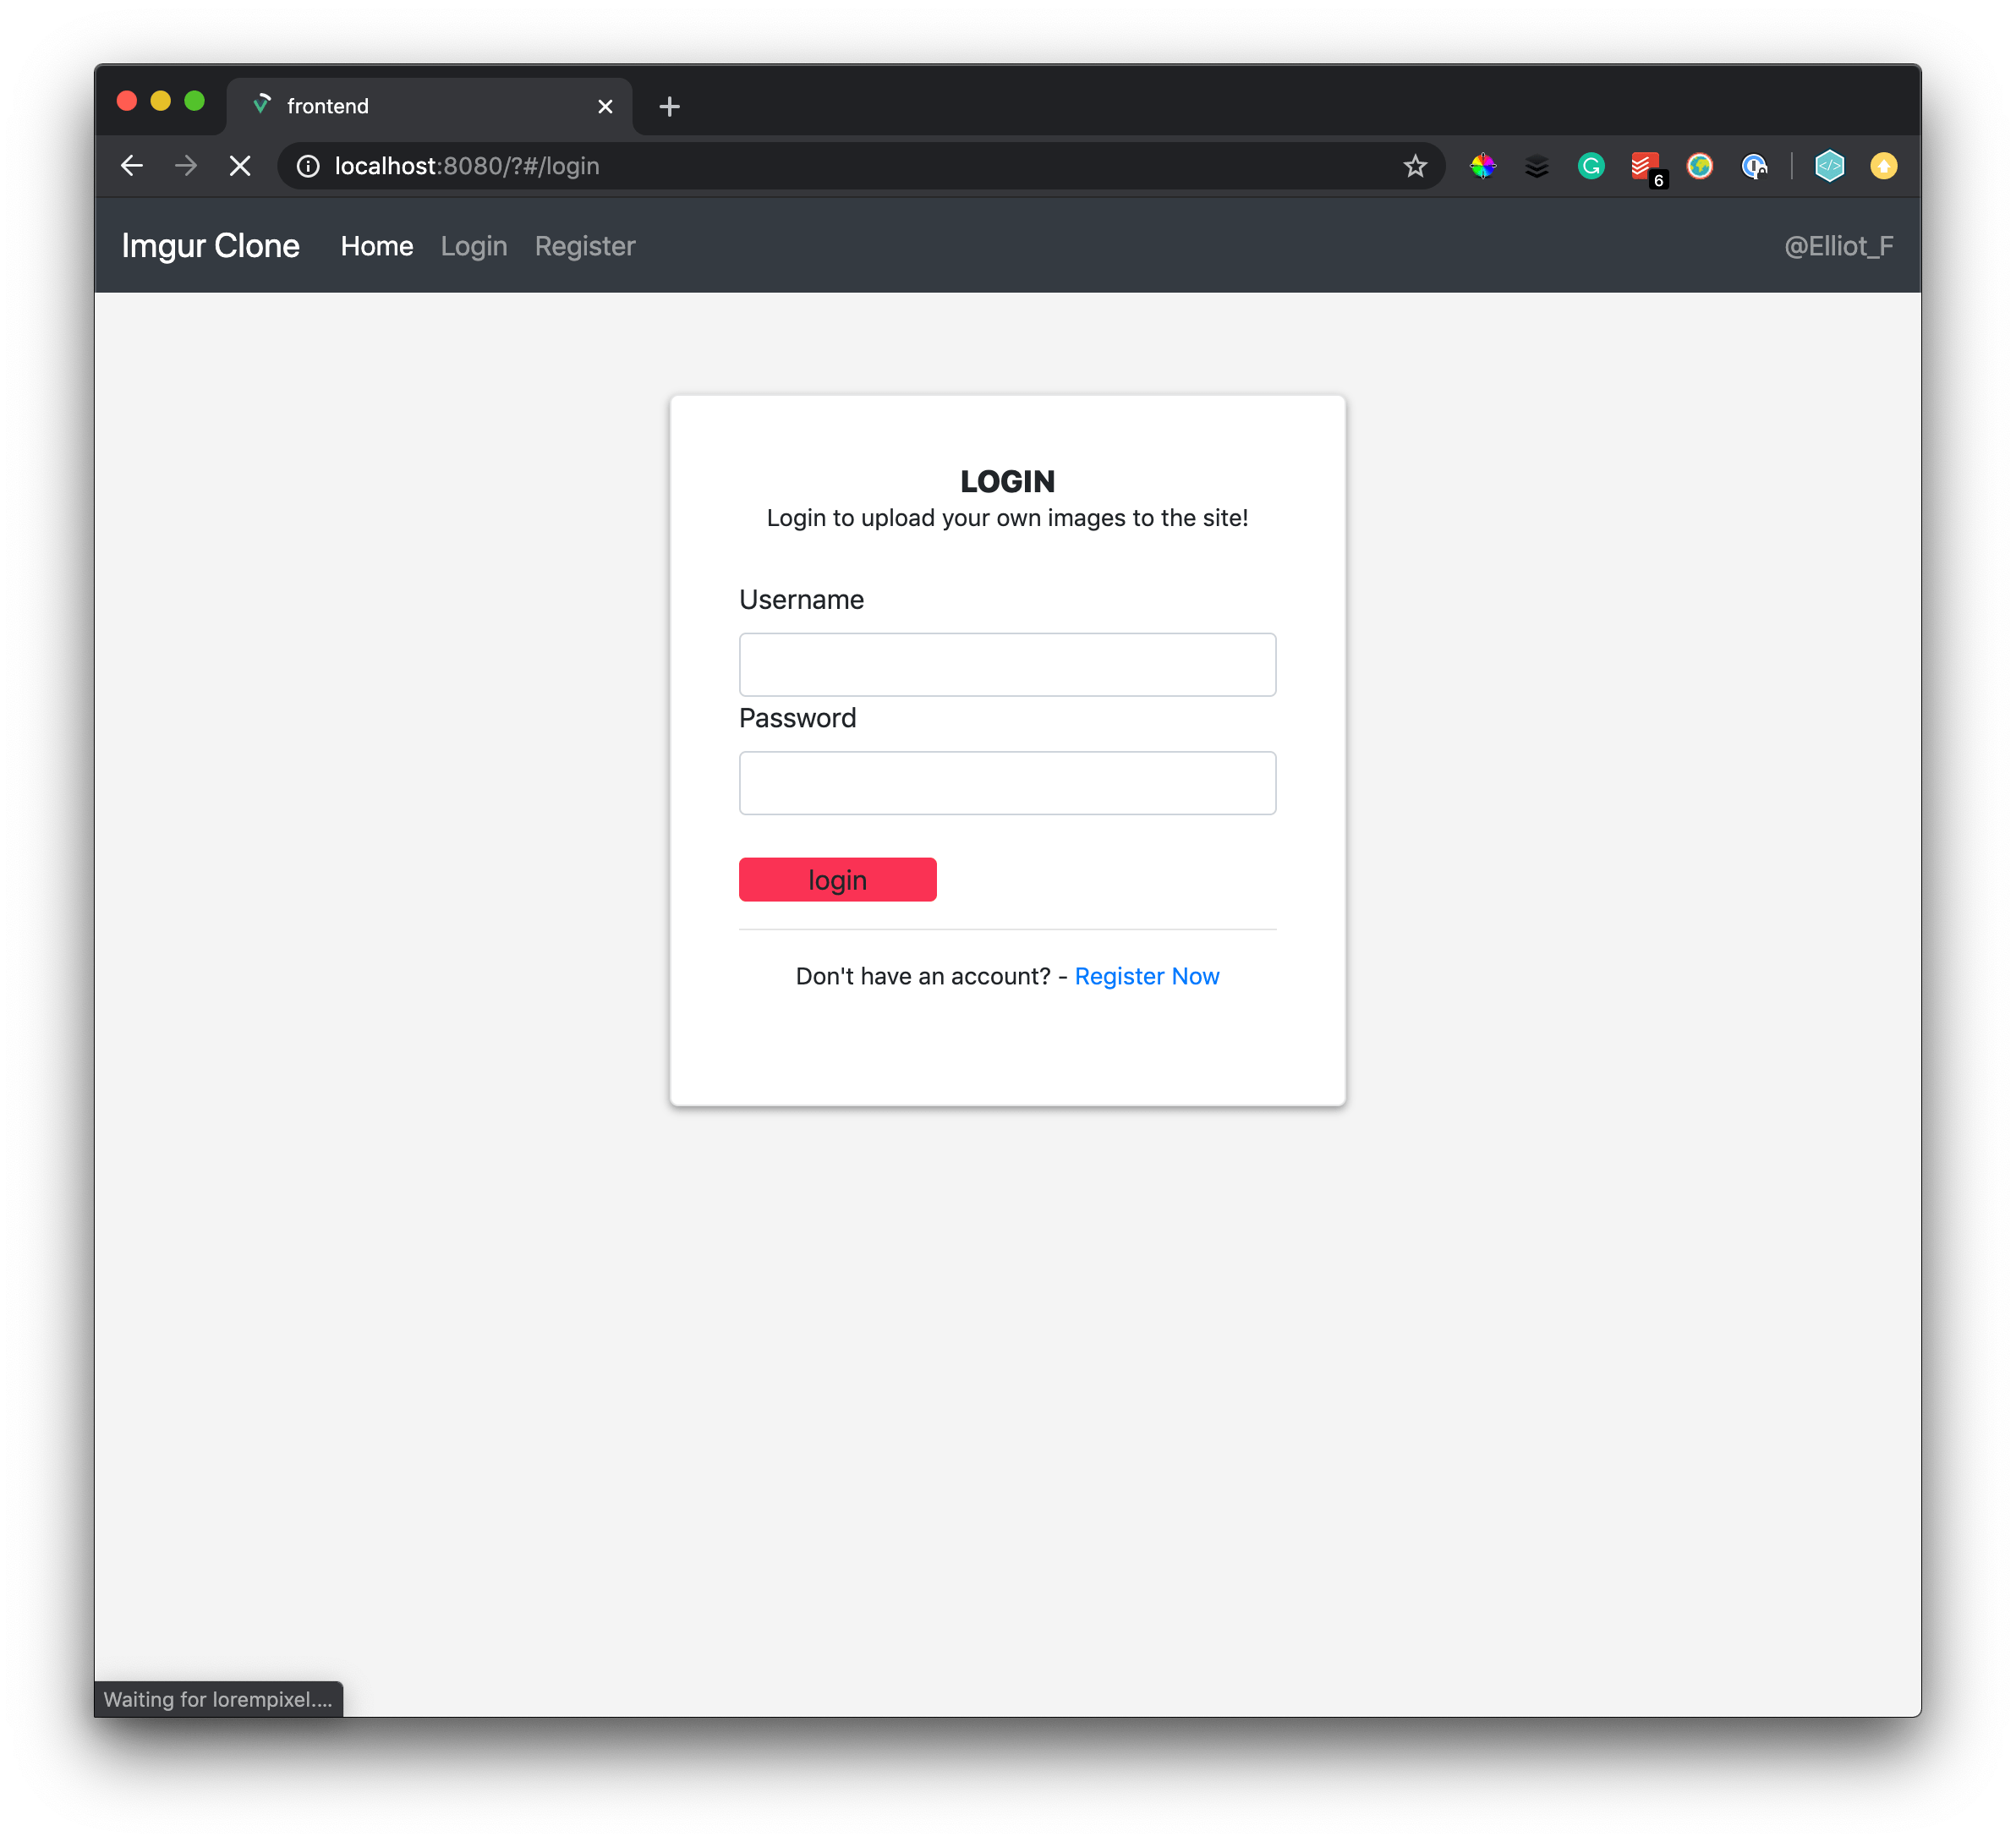
Task: Click inside the Username input field
Action: (x=1007, y=664)
